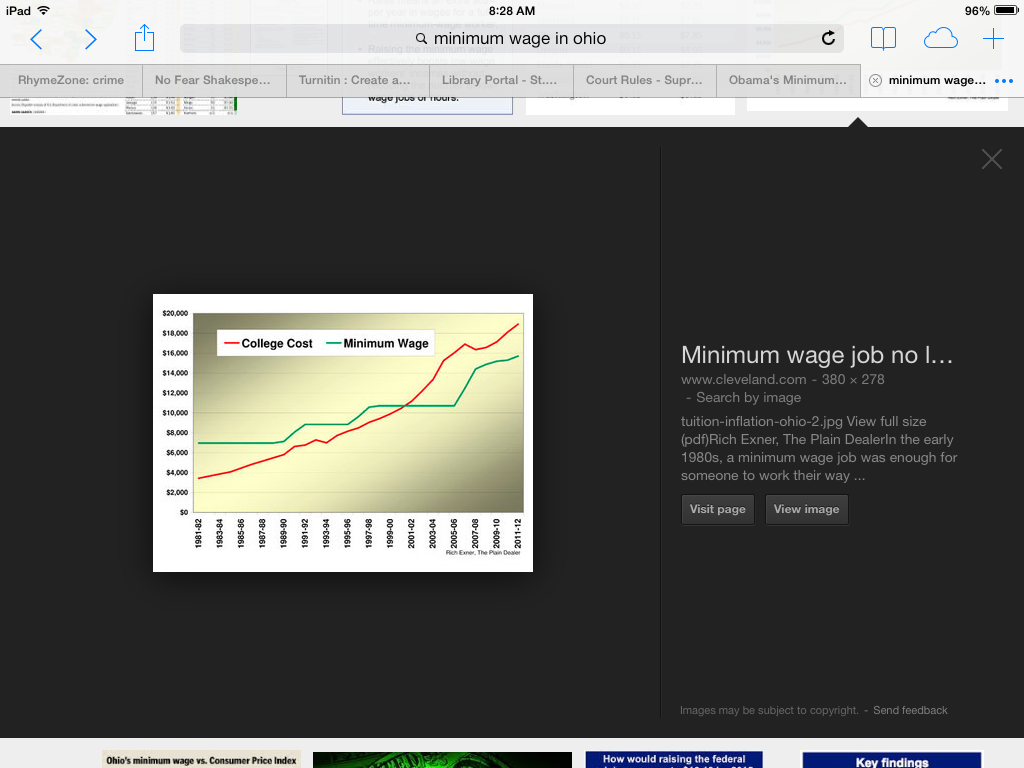Go to Court Rules tab

click(644, 80)
